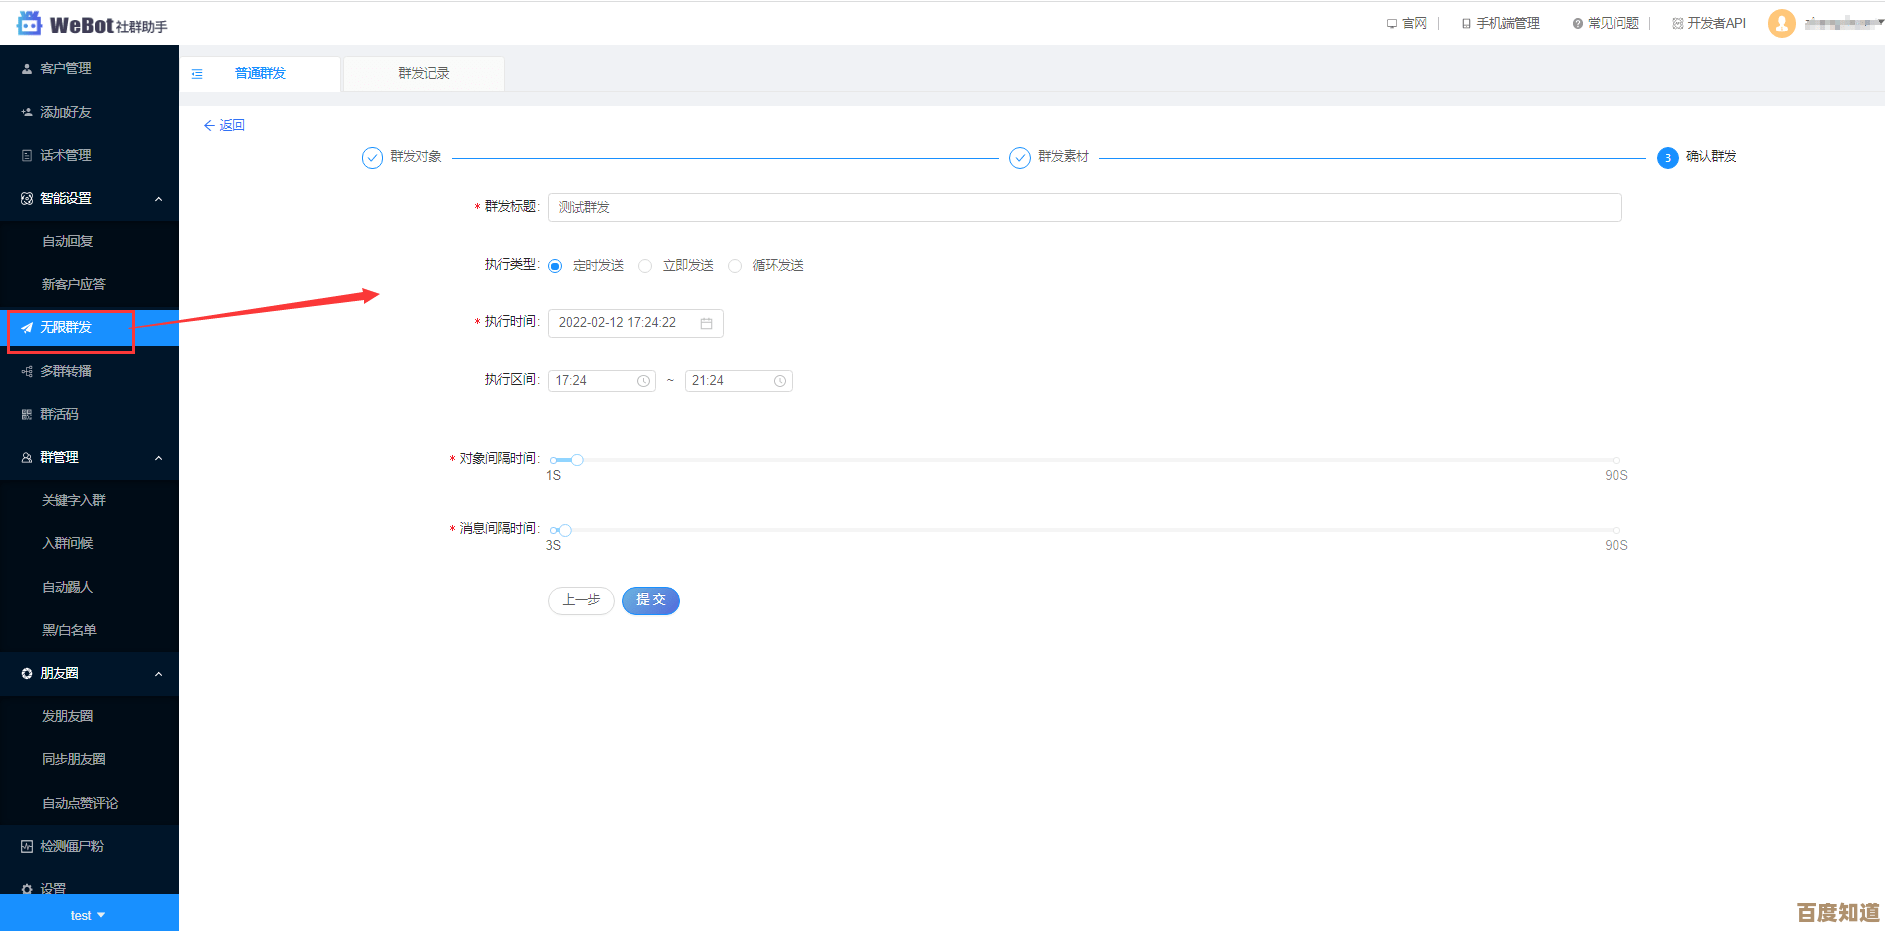
Task: Open the test account dropdown
Action: (88, 915)
